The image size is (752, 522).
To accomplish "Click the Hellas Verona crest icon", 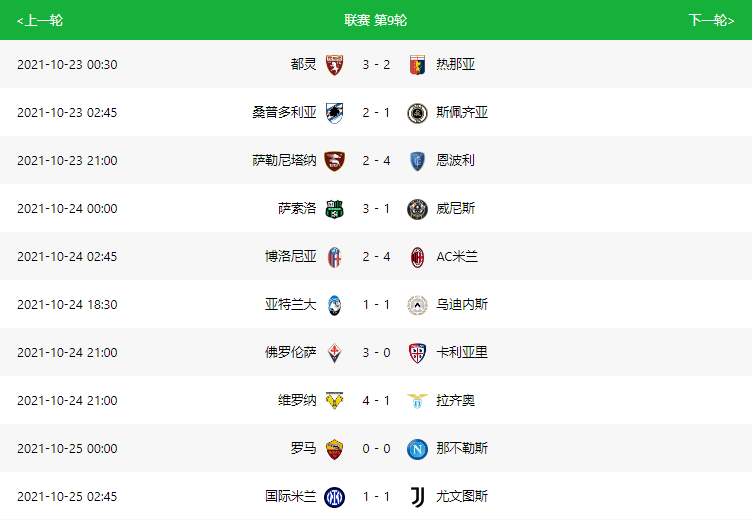I will click(x=334, y=401).
